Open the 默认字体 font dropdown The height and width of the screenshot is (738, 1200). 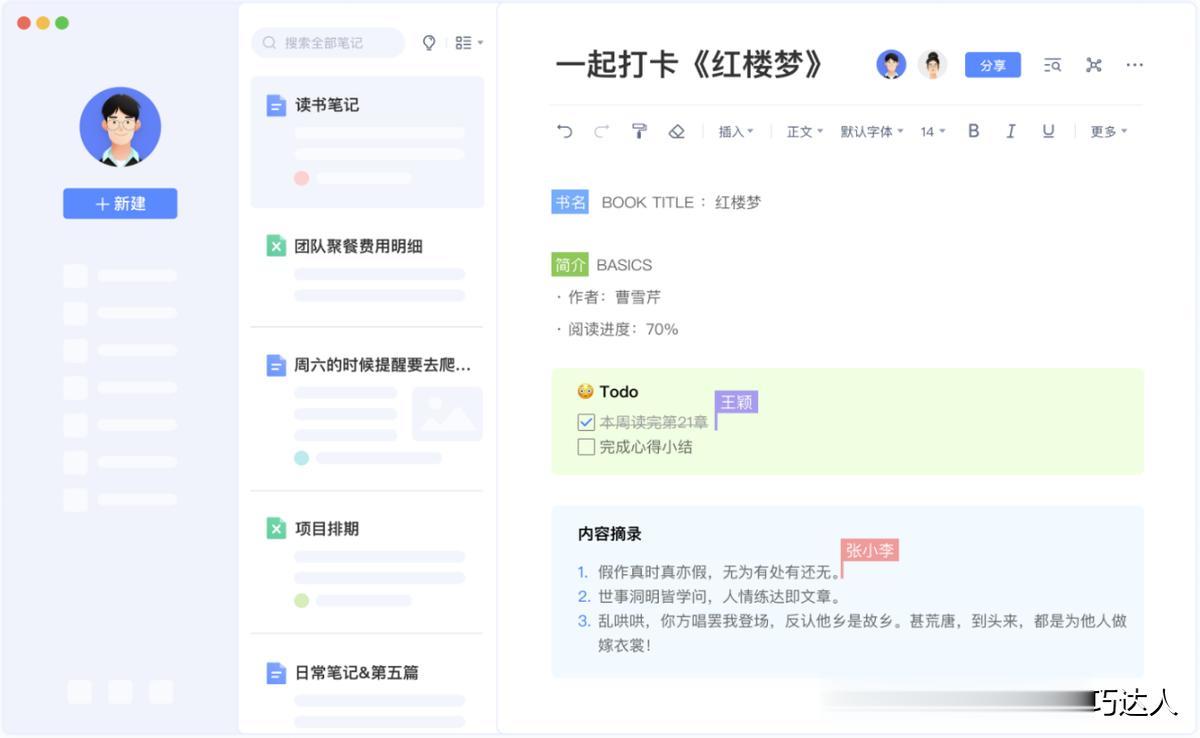871,132
